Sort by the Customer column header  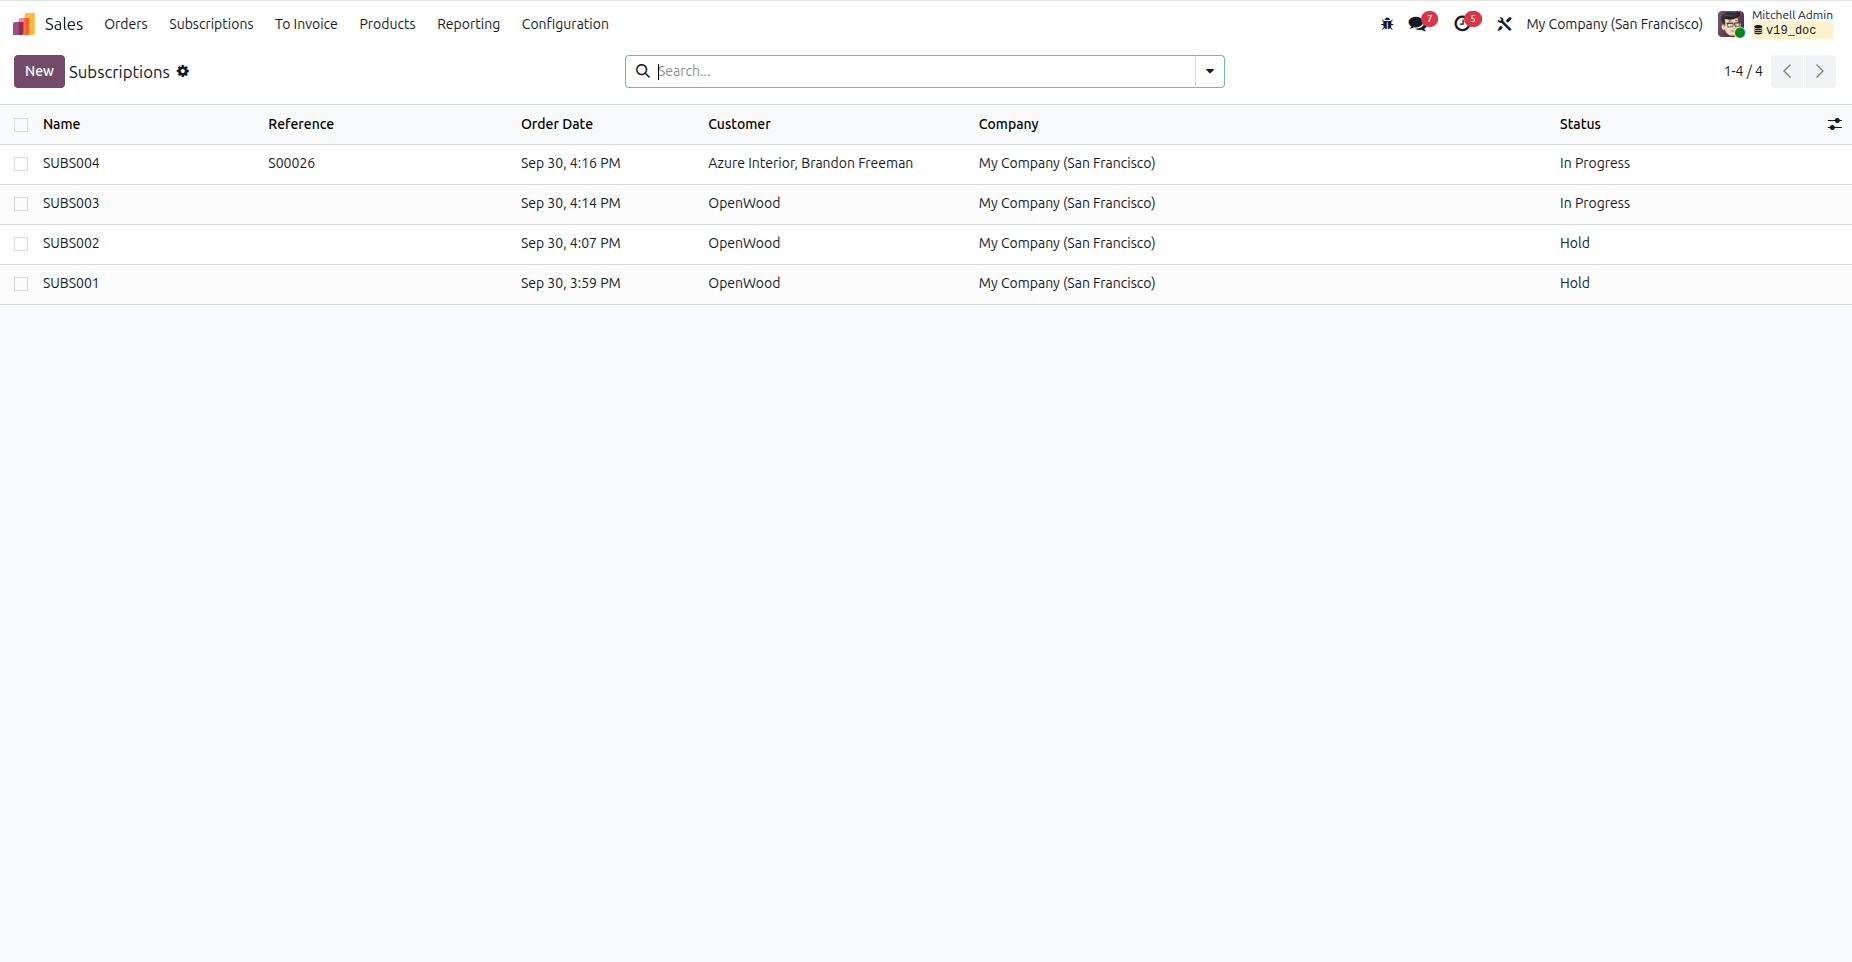[x=739, y=124]
